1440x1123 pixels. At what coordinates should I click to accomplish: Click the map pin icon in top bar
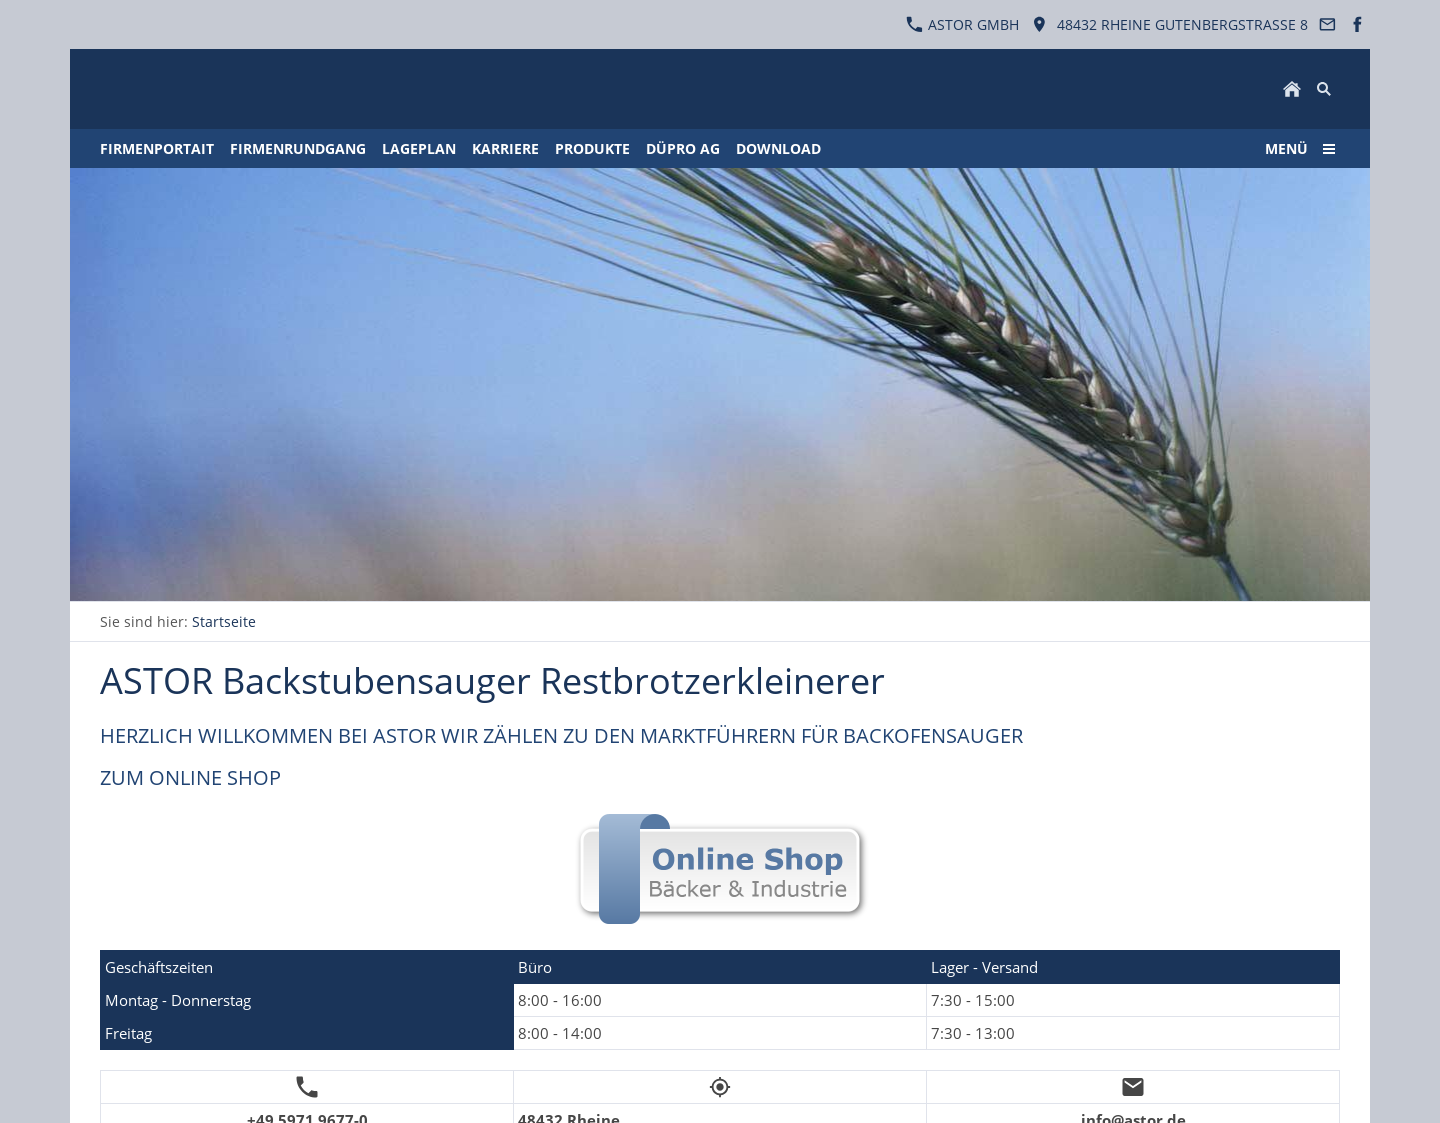1039,25
